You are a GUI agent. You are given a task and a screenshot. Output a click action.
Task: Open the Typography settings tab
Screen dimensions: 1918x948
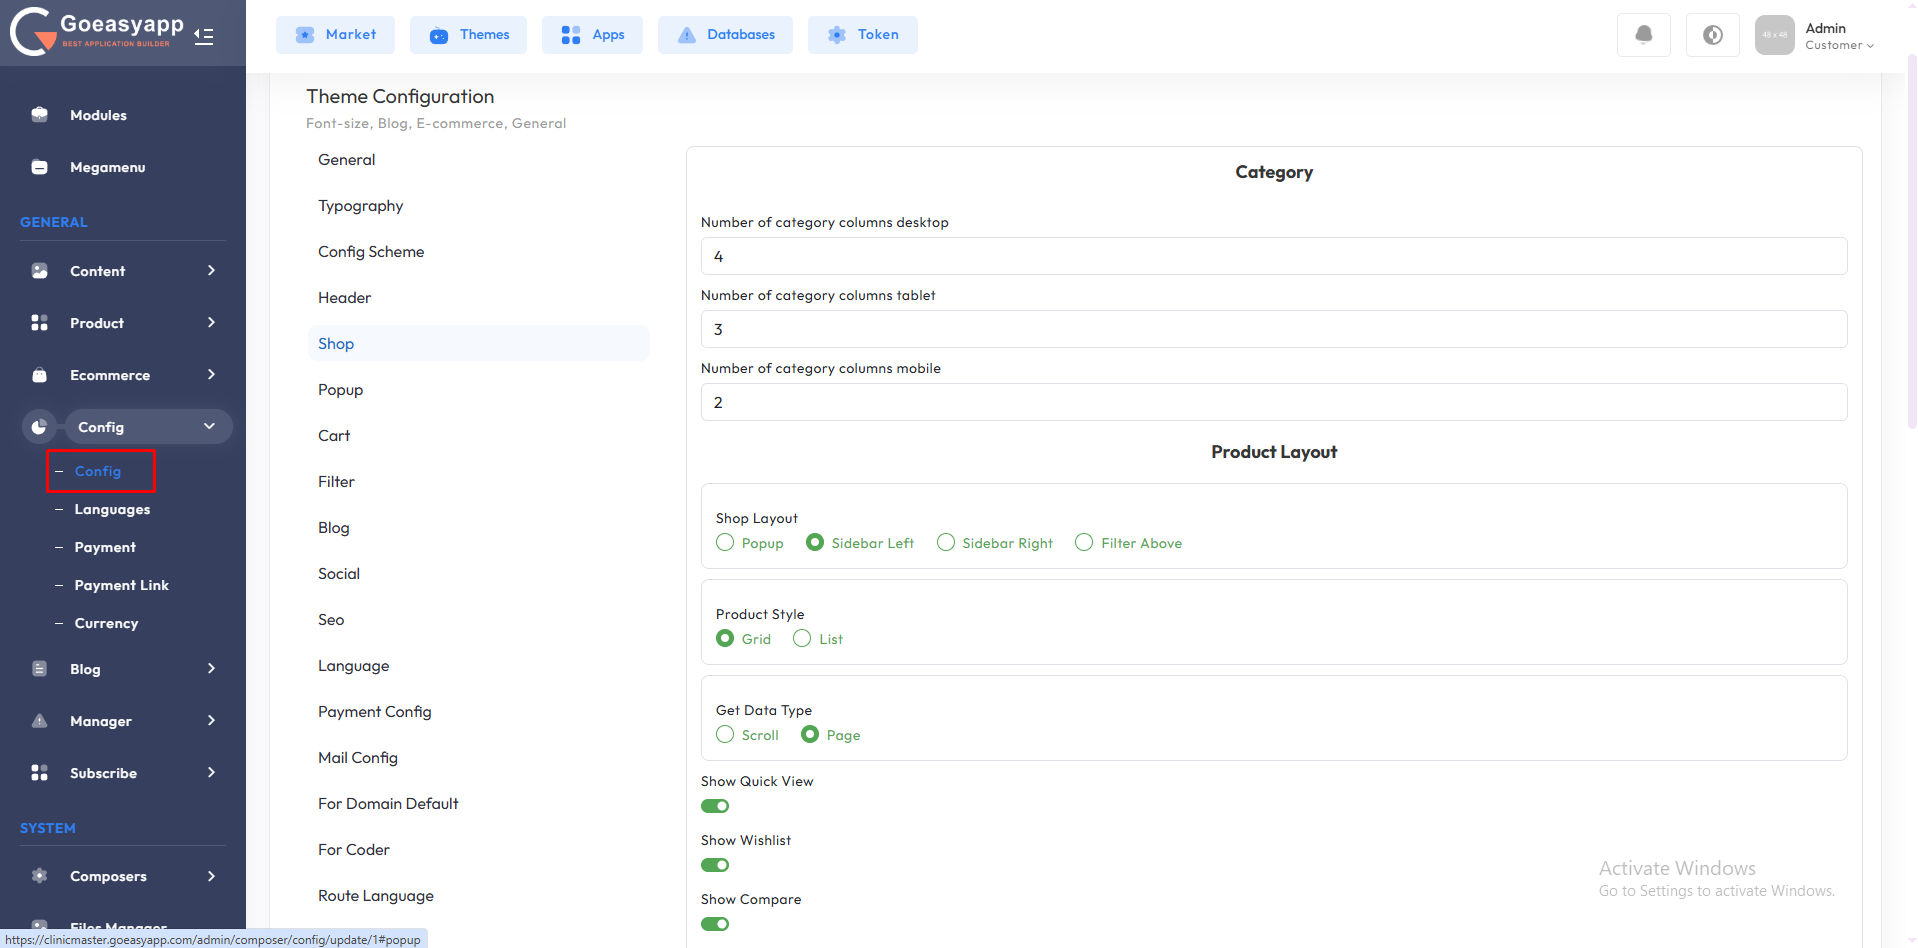pos(361,206)
